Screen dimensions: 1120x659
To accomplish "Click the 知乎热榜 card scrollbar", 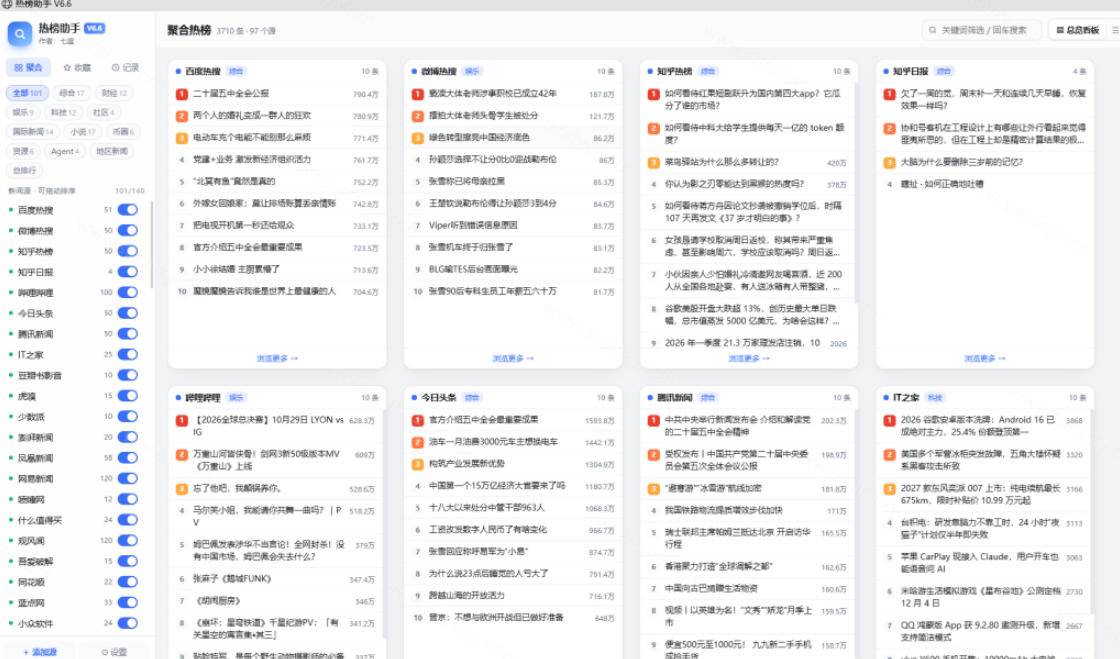I will click(x=856, y=193).
